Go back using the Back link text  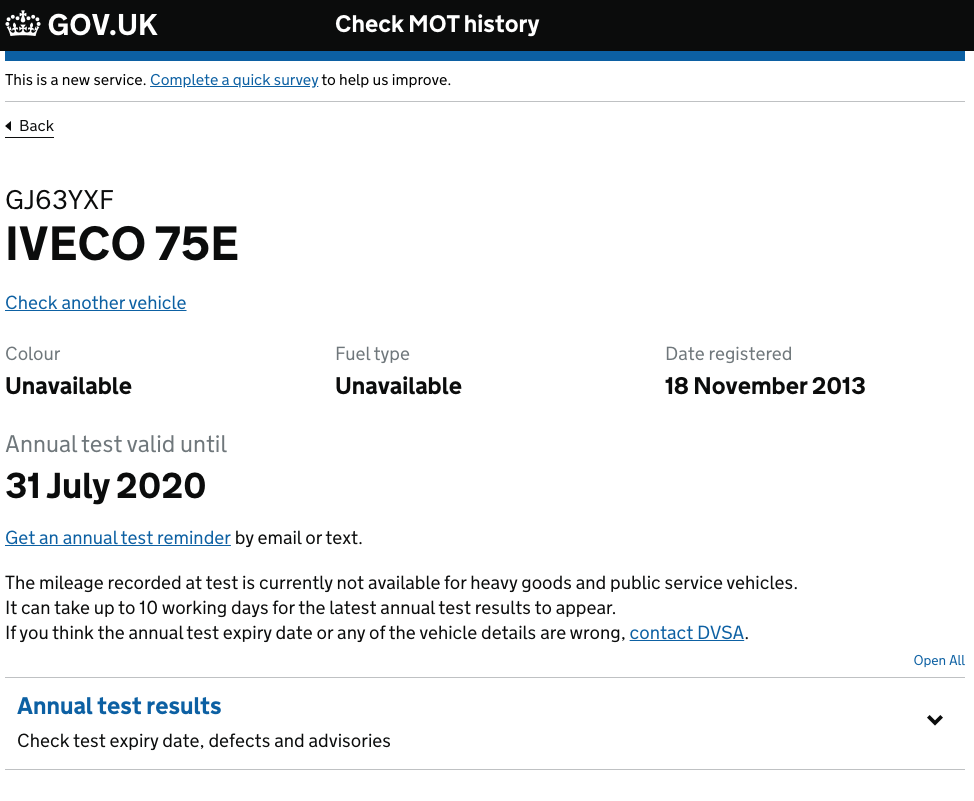coord(37,126)
